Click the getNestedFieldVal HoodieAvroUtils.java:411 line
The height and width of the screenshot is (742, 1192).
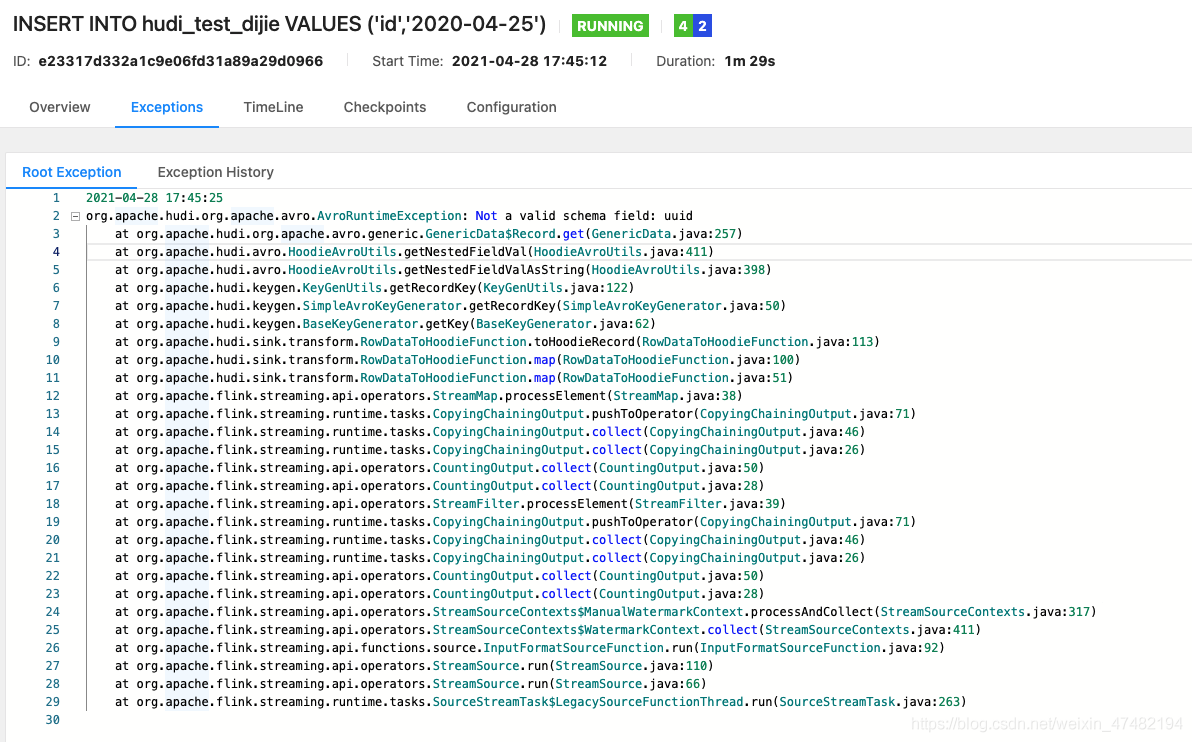pos(414,252)
